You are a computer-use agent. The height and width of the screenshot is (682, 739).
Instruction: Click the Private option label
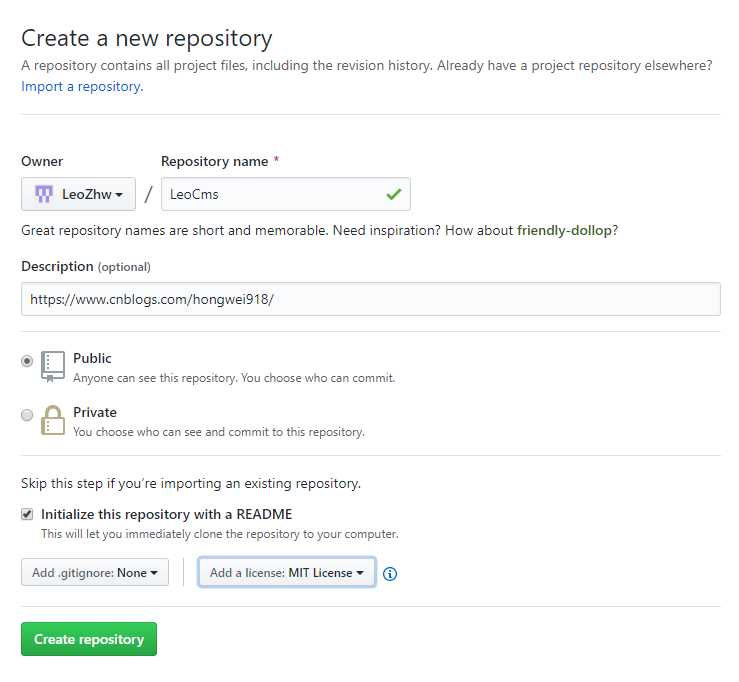95,412
